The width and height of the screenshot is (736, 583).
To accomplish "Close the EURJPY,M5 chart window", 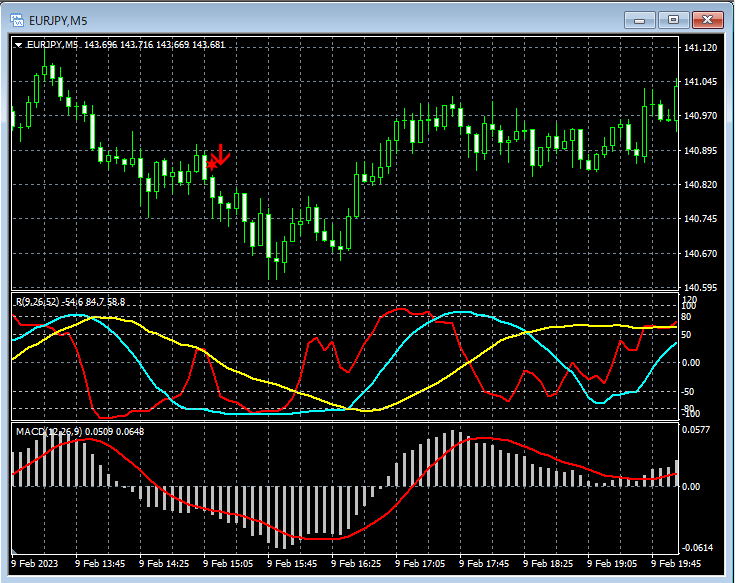I will coord(708,19).
